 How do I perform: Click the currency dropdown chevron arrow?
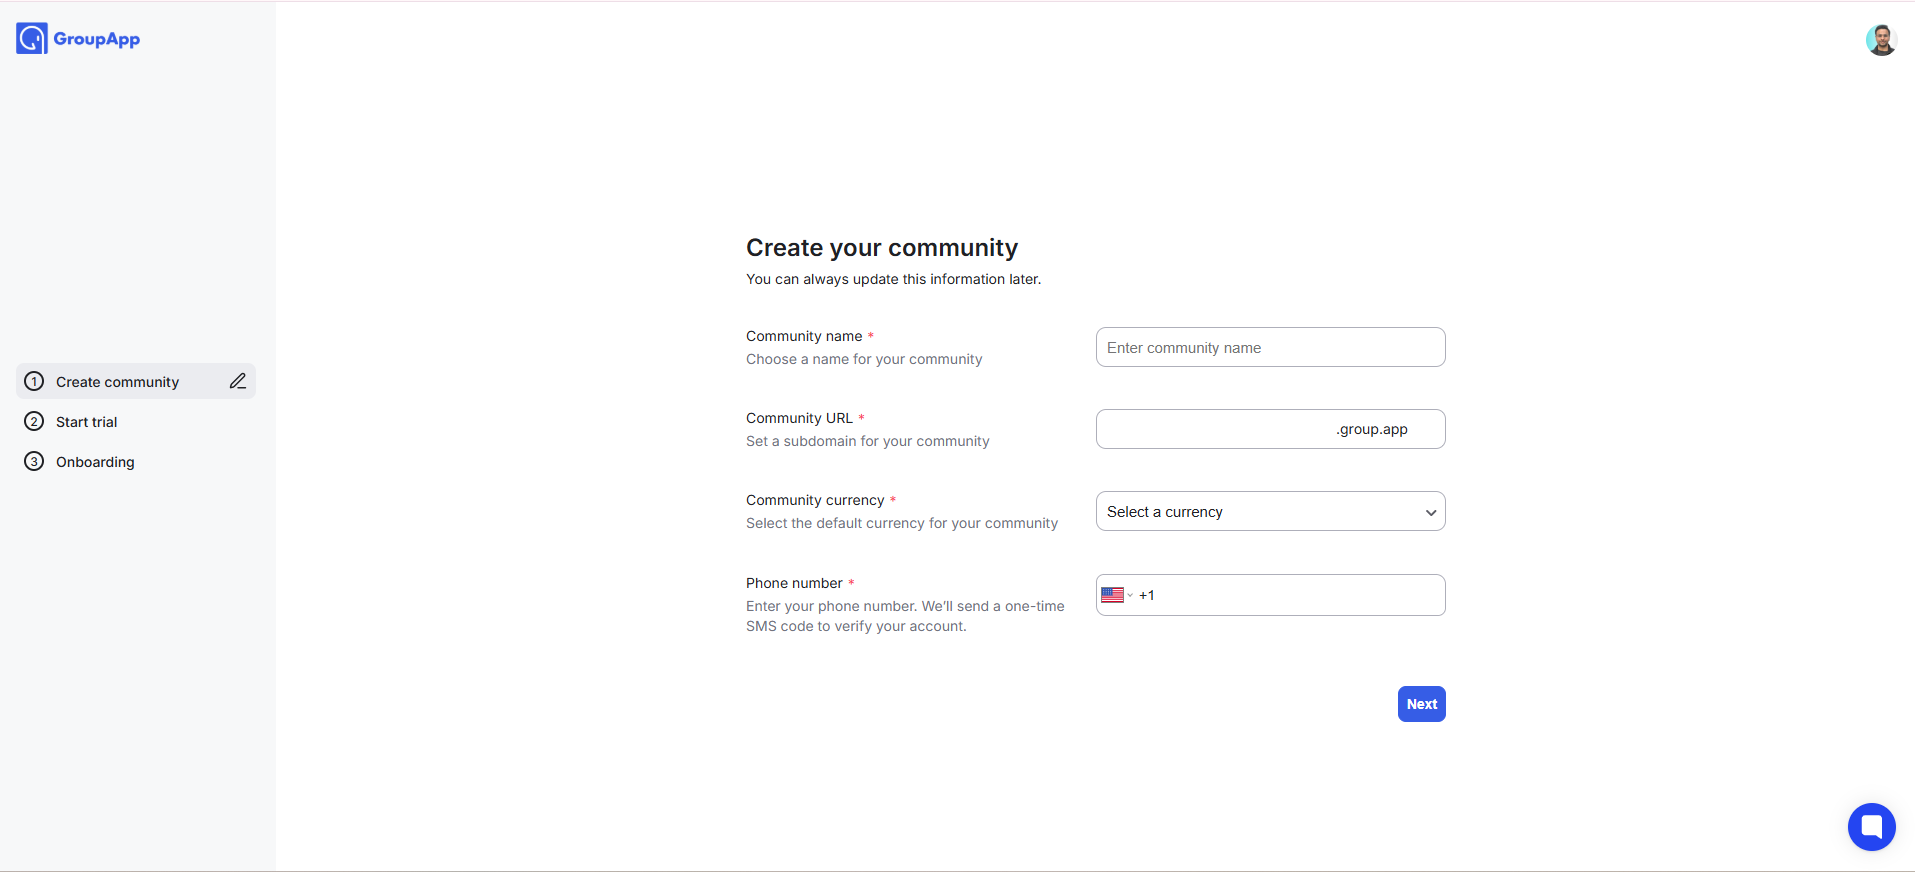1431,512
